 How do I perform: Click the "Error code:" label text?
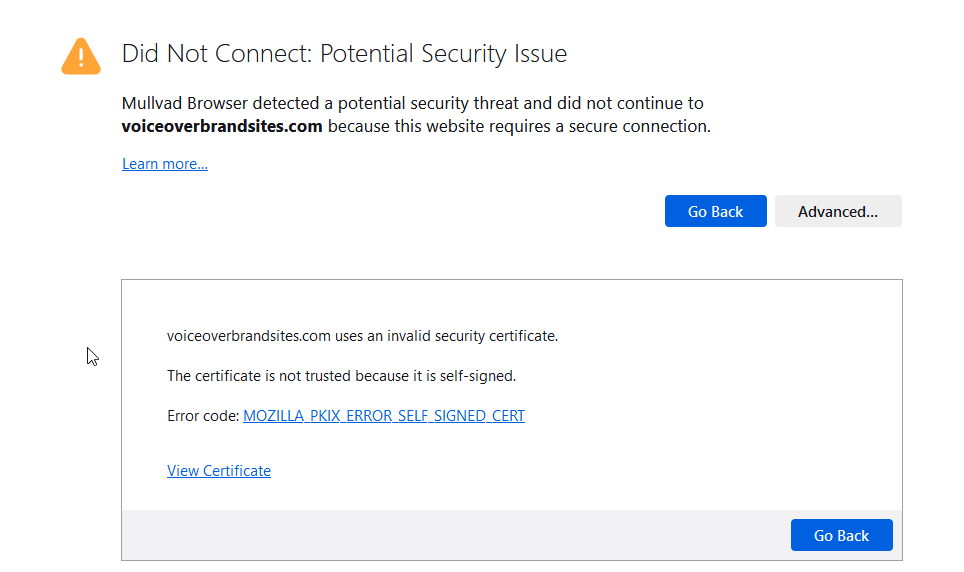click(x=203, y=416)
